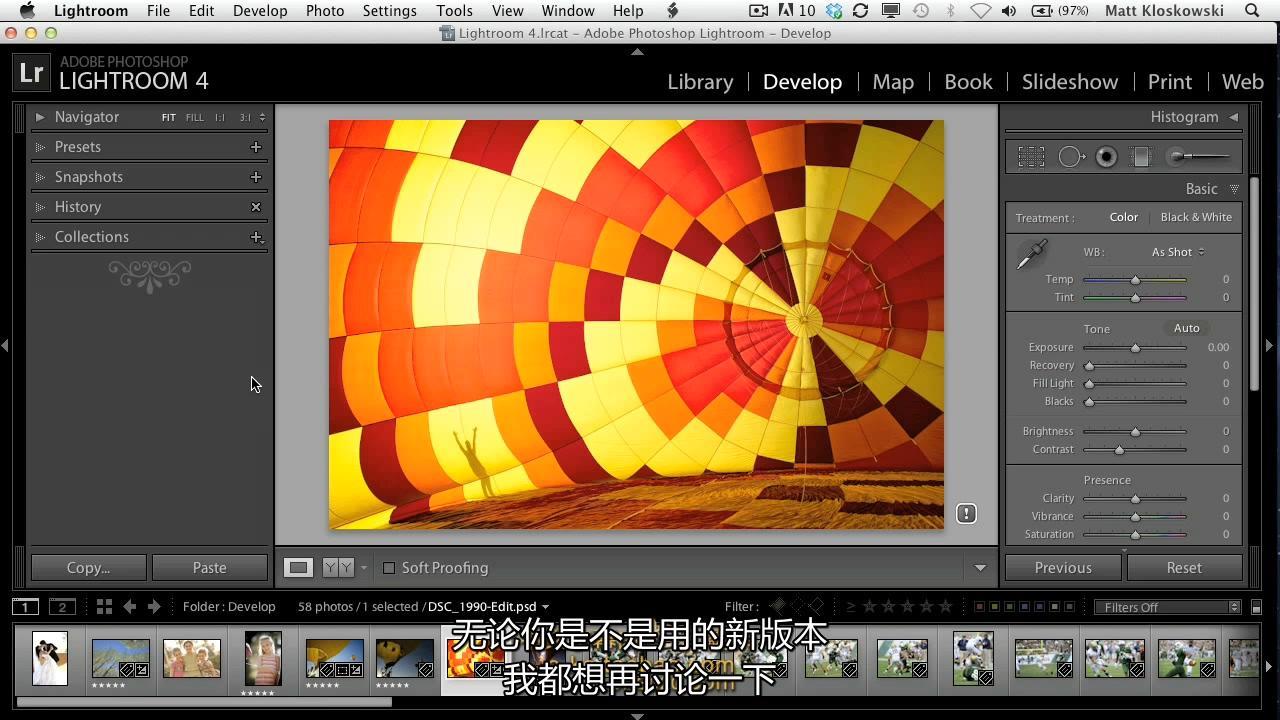Select the Adjustment Brush tool
The width and height of the screenshot is (1280, 720).
tap(1198, 156)
